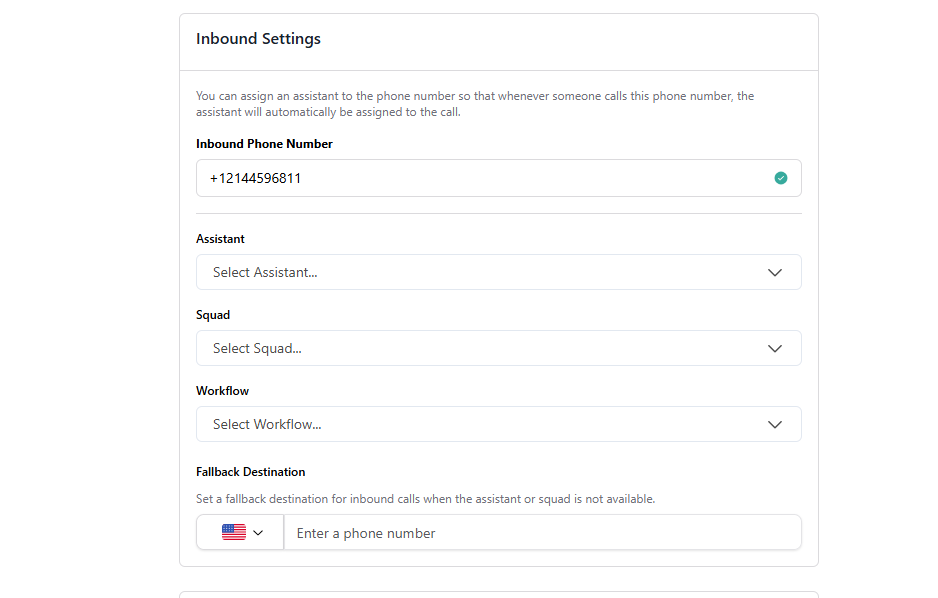Click the chevron on the Assistant dropdown

tap(775, 271)
